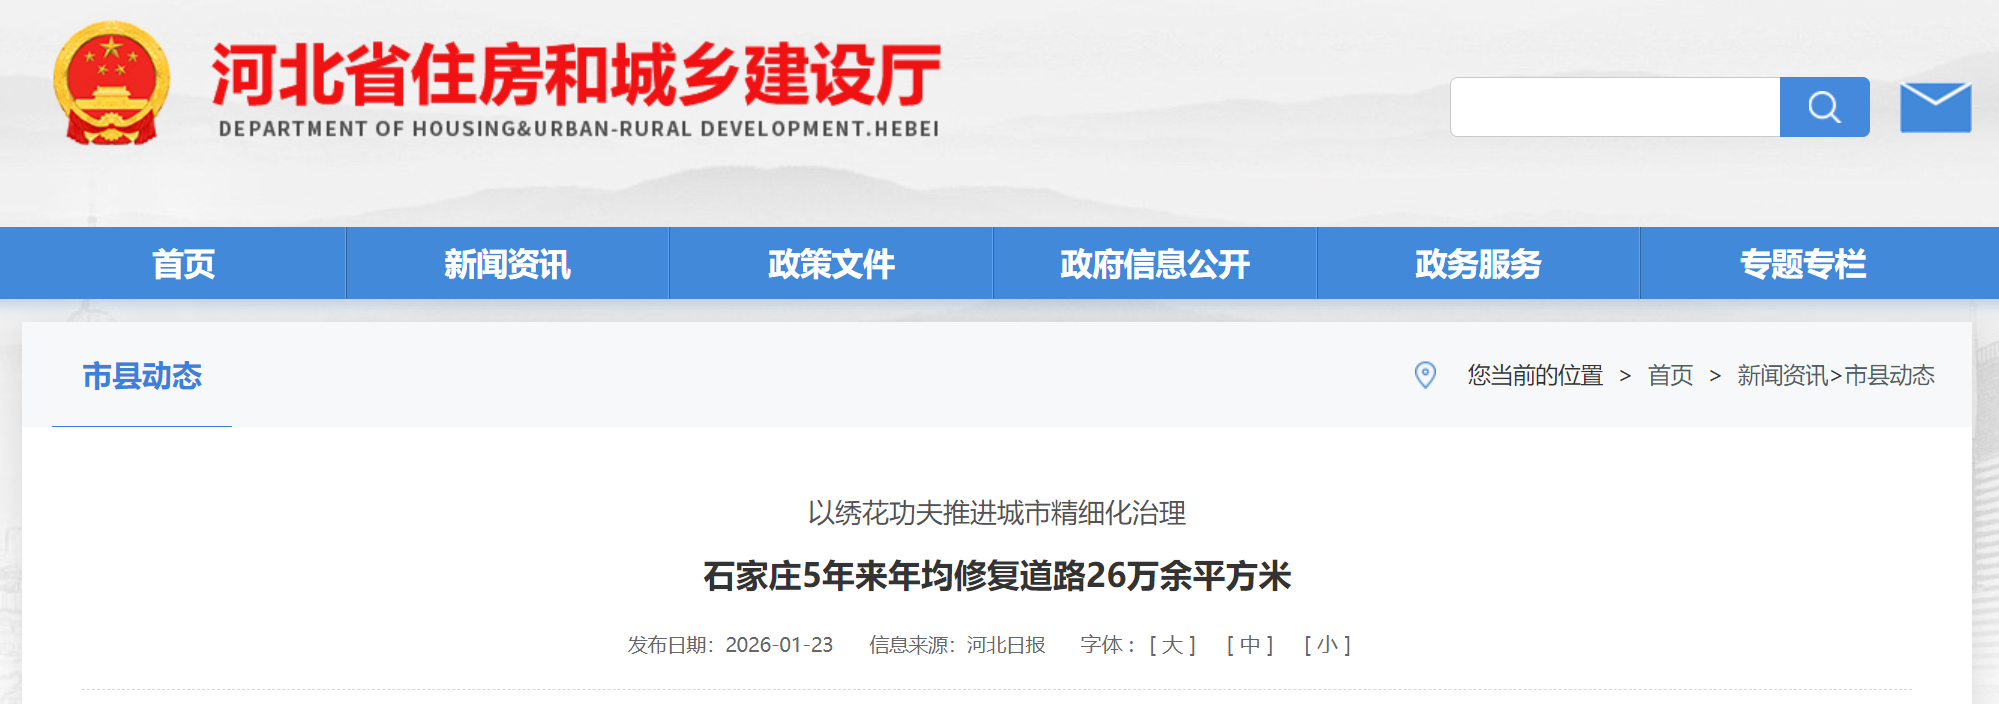Click the red 河北省住房和城乡建设厅 site title
The width and height of the screenshot is (1999, 704).
[576, 77]
